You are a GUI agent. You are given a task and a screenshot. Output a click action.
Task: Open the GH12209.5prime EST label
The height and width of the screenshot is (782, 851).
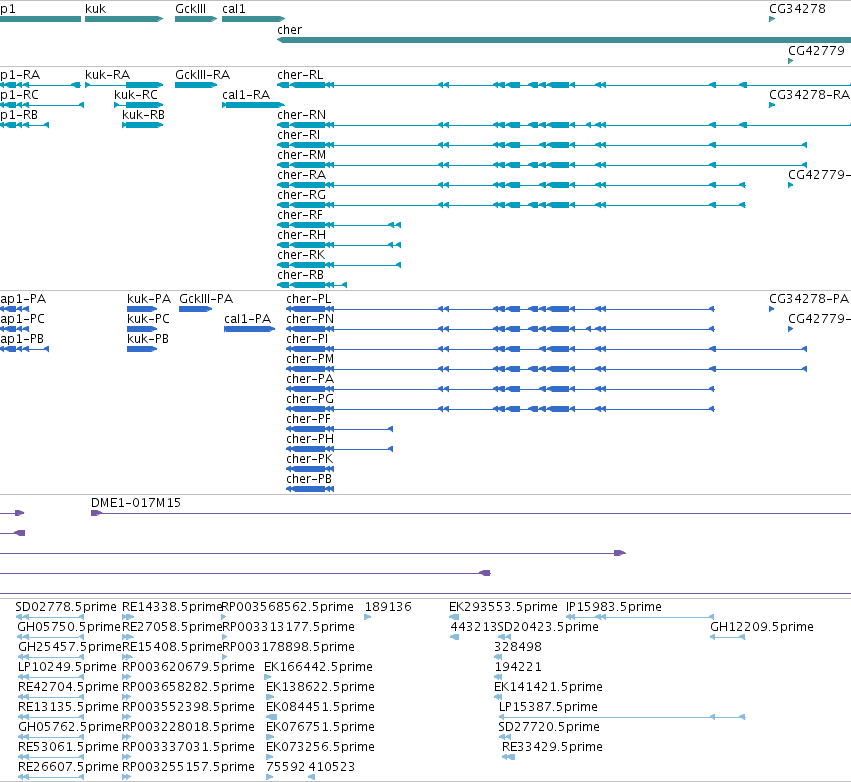[762, 627]
